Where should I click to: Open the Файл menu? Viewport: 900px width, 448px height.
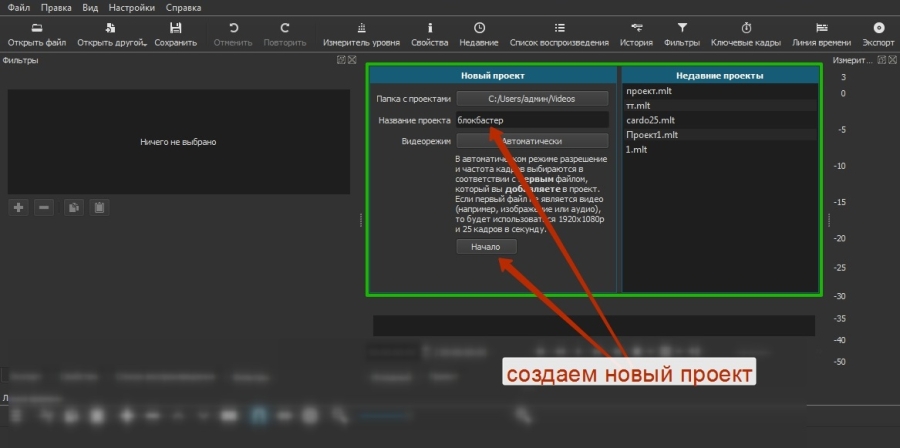(17, 7)
